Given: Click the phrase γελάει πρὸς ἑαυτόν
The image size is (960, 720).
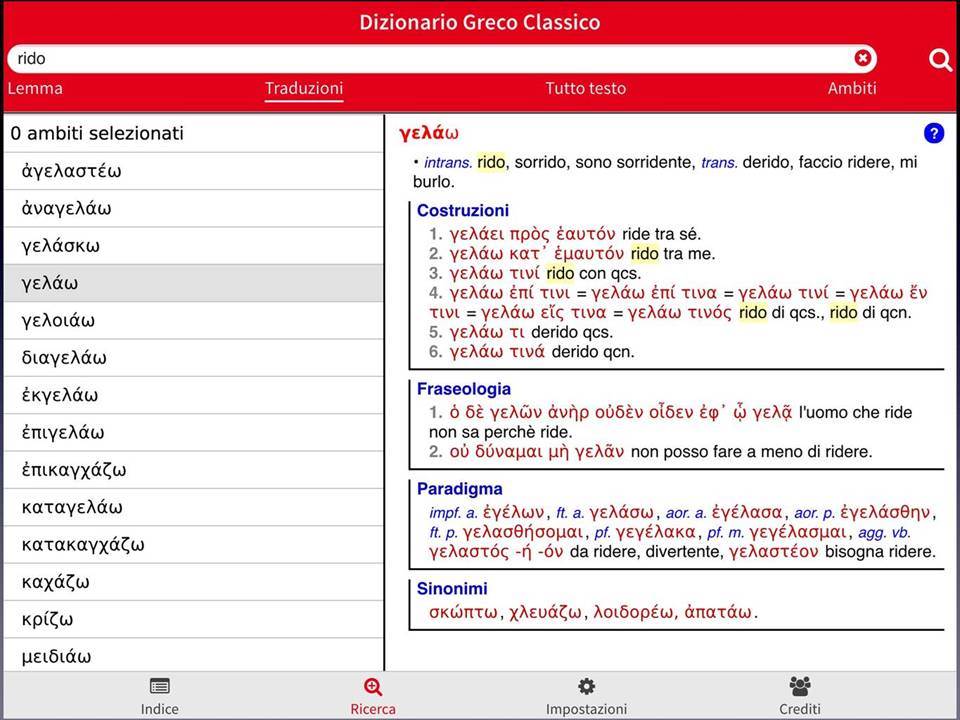Looking at the screenshot, I should coord(532,234).
